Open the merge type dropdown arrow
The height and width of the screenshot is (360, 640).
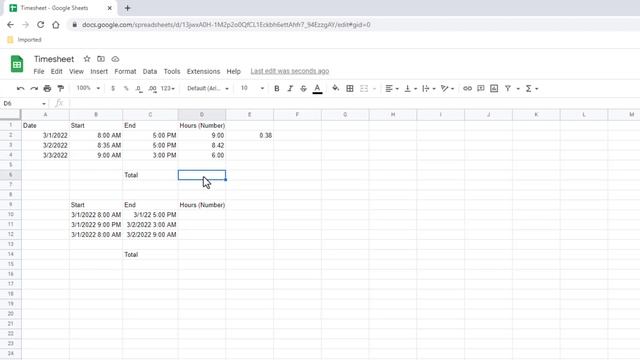coord(374,89)
